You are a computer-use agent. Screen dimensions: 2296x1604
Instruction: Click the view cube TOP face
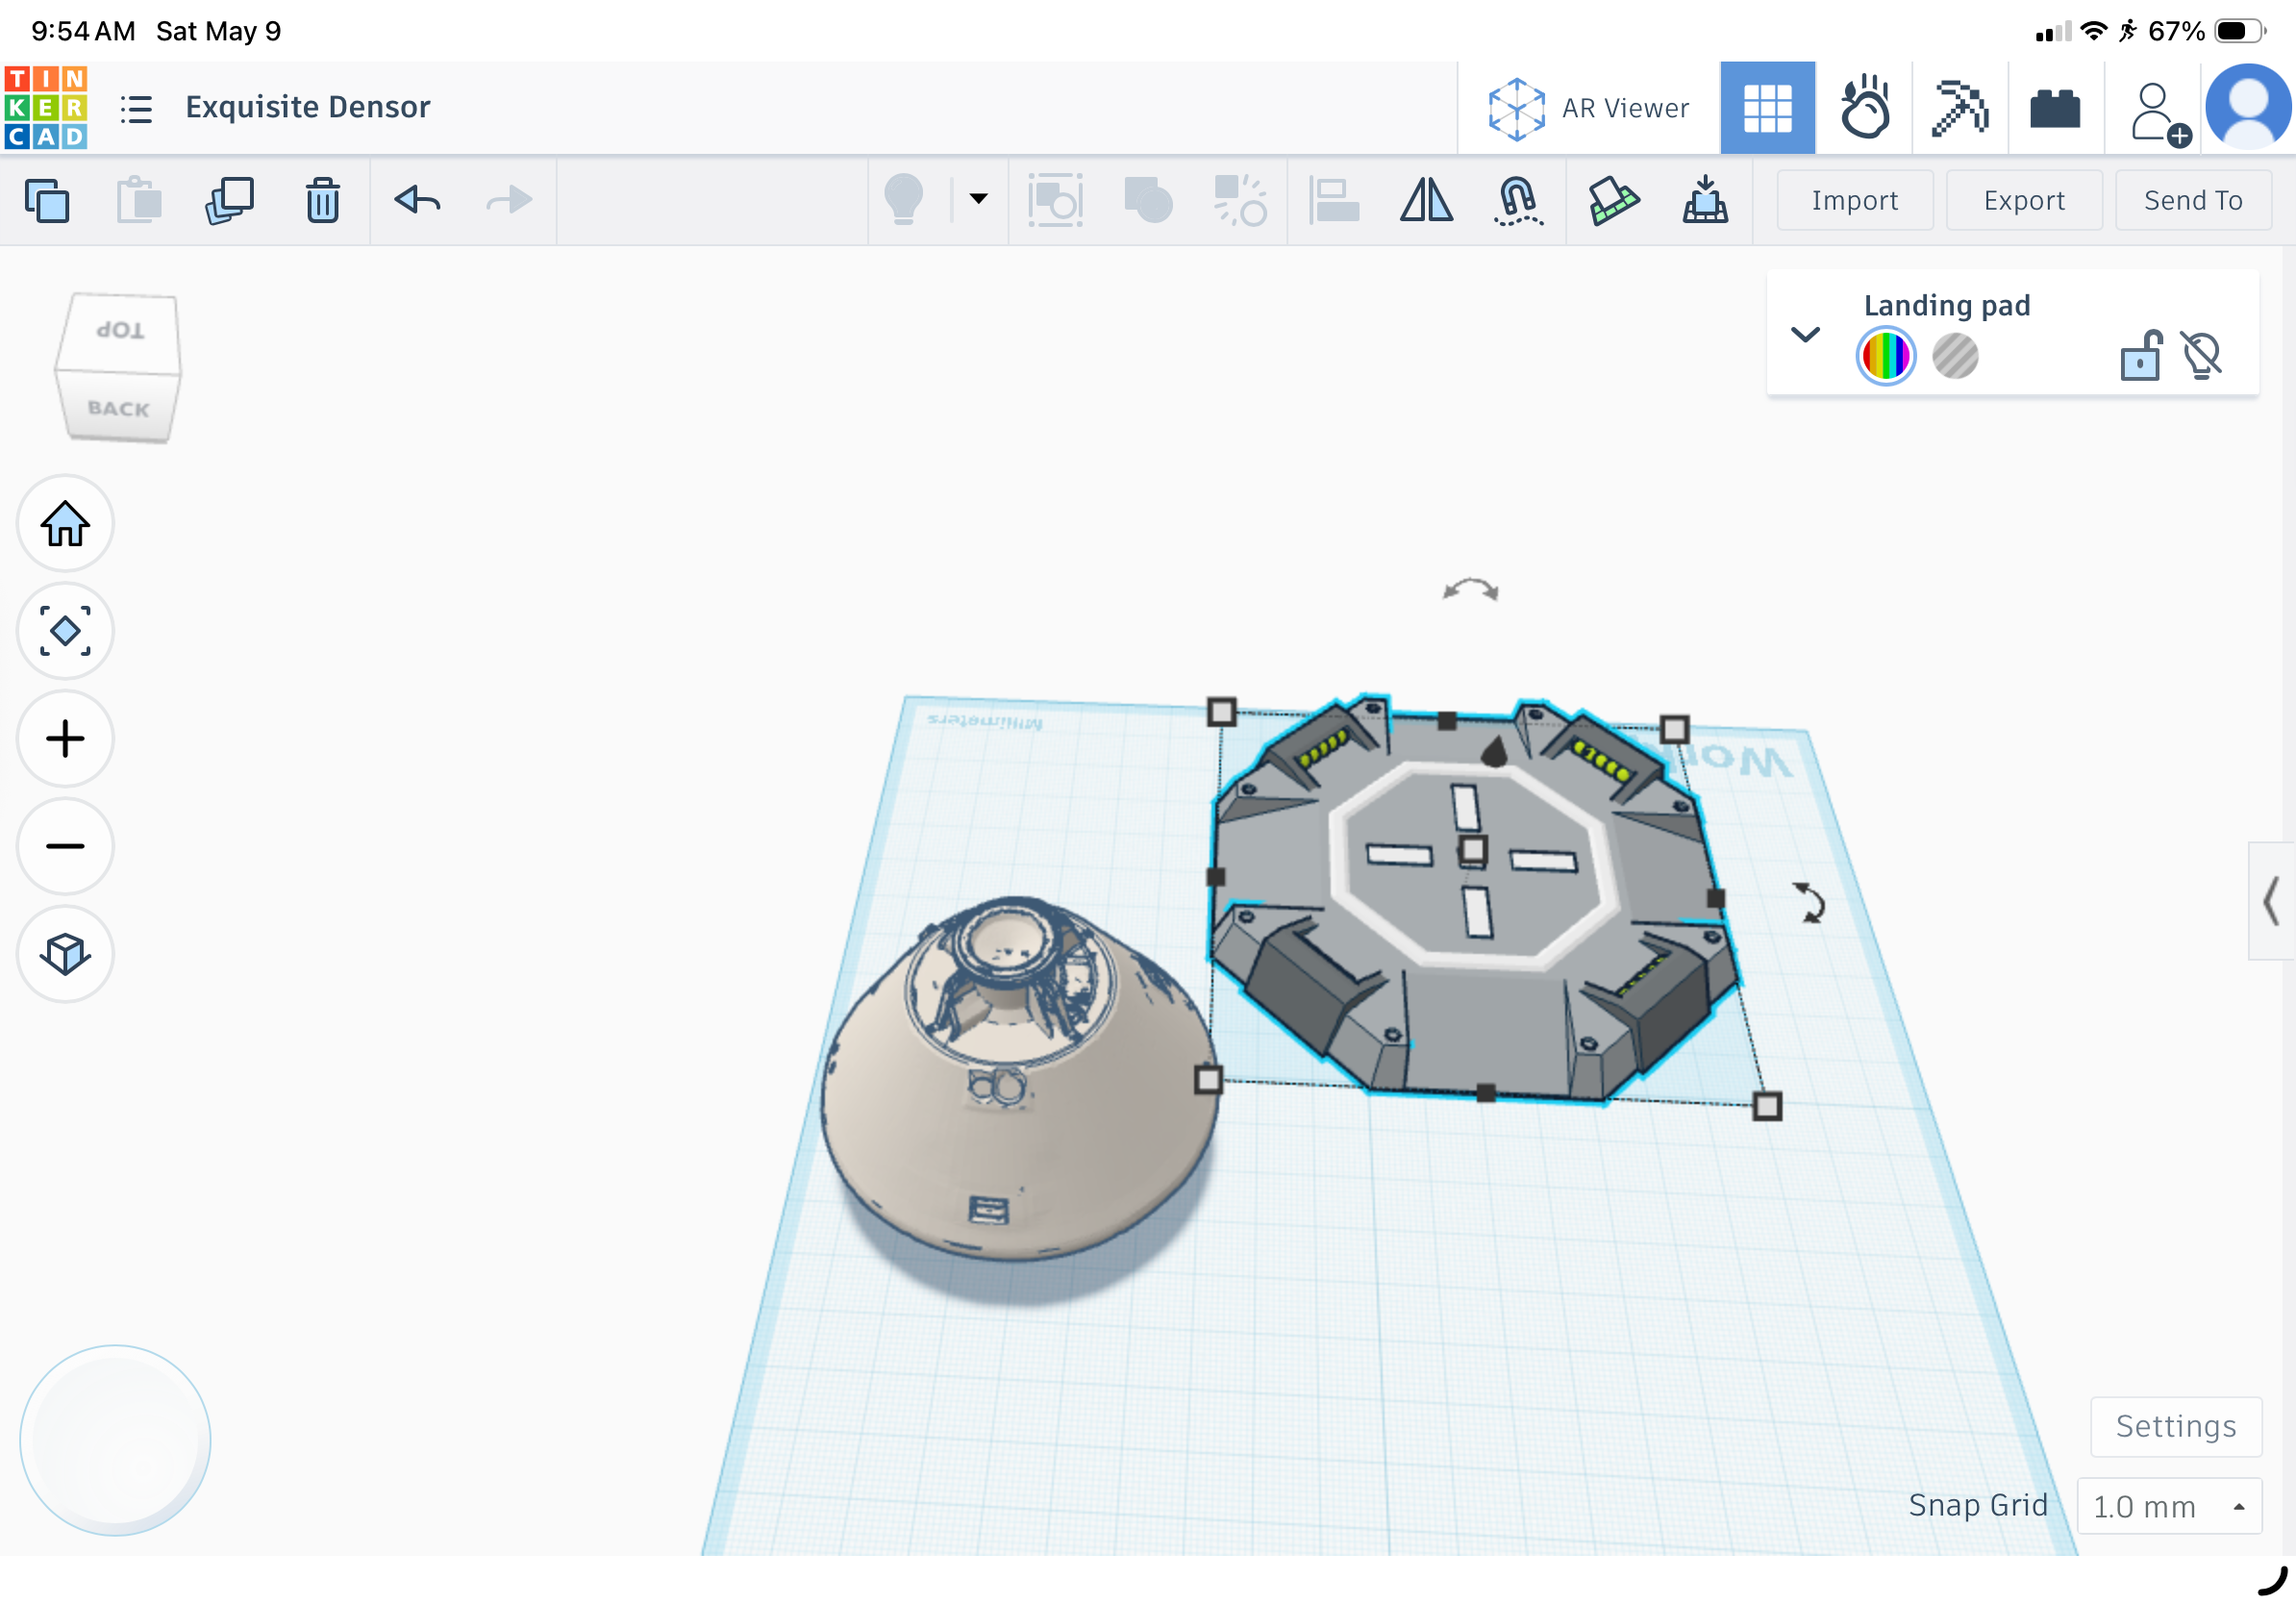click(120, 331)
